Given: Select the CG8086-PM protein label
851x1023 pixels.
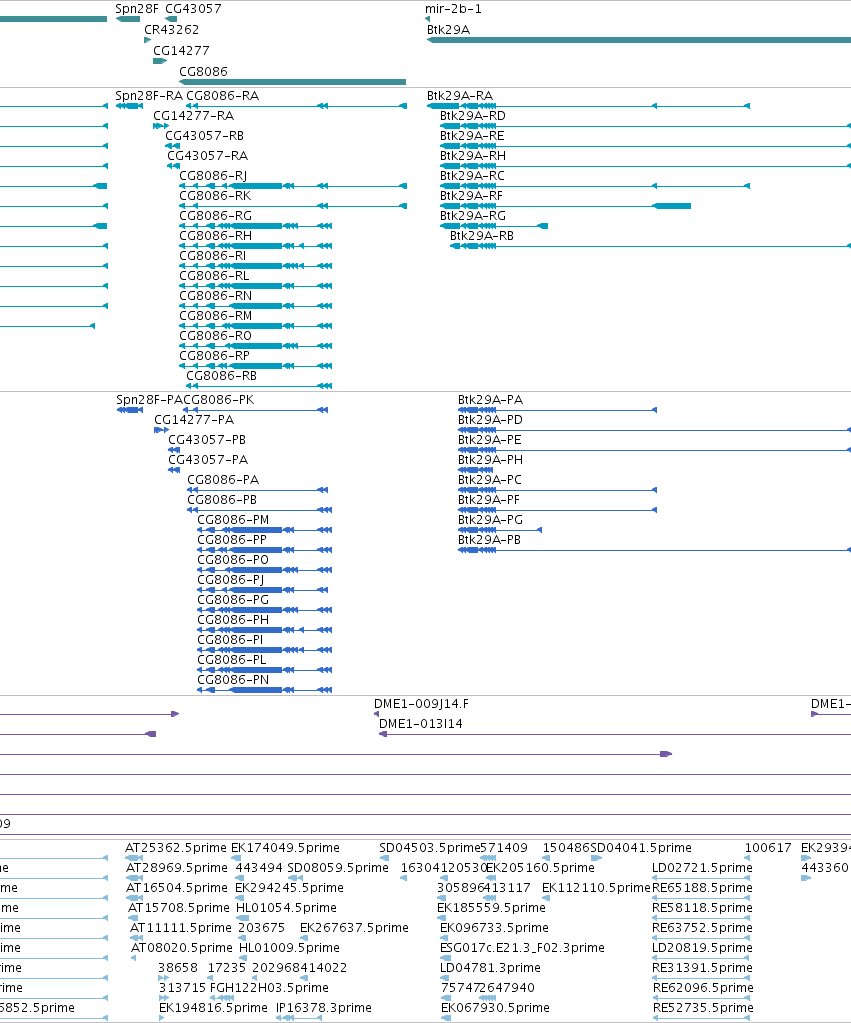Looking at the screenshot, I should coord(233,520).
